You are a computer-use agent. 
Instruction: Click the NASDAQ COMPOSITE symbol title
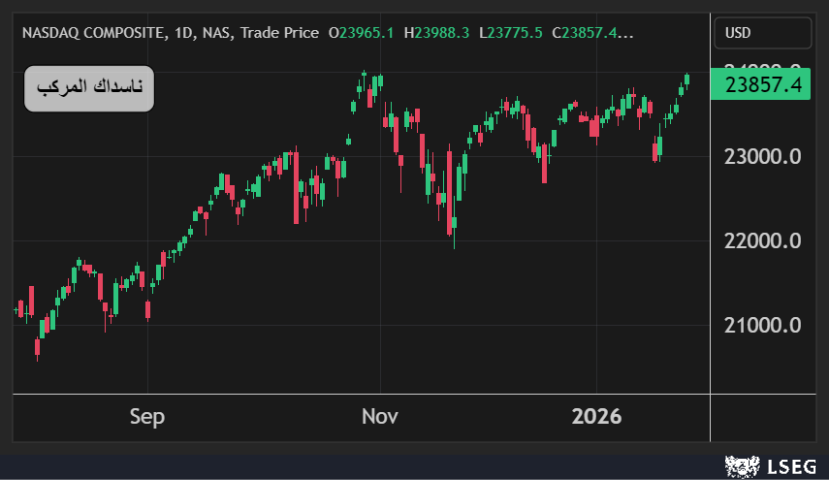[x=92, y=33]
